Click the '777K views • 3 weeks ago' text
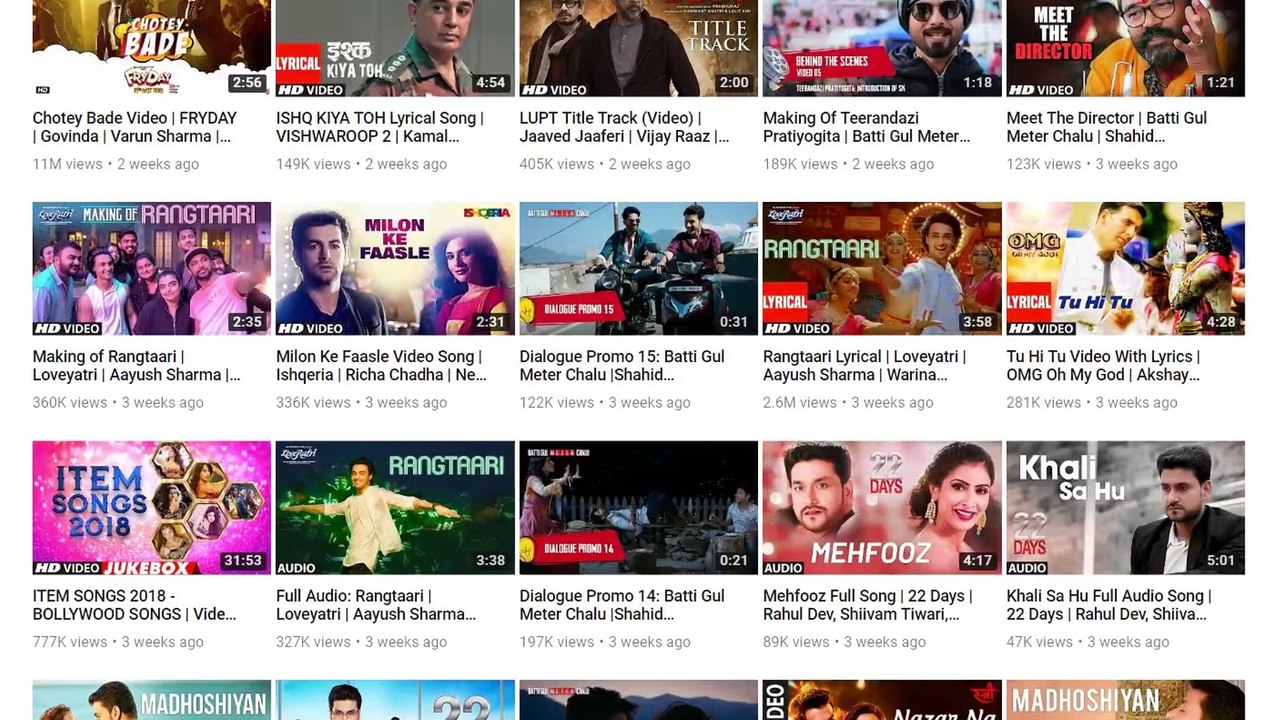The width and height of the screenshot is (1280, 720). coord(118,642)
